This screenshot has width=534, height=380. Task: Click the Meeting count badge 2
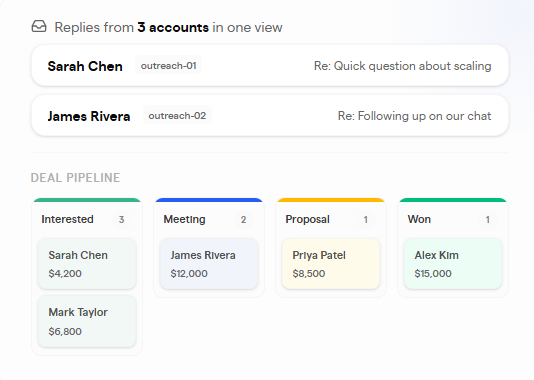[244, 220]
